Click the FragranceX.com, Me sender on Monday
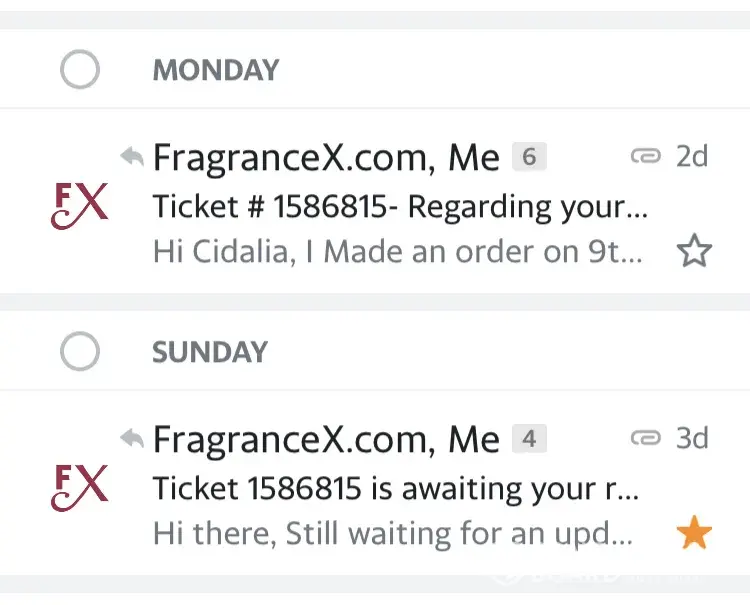 [x=325, y=157]
